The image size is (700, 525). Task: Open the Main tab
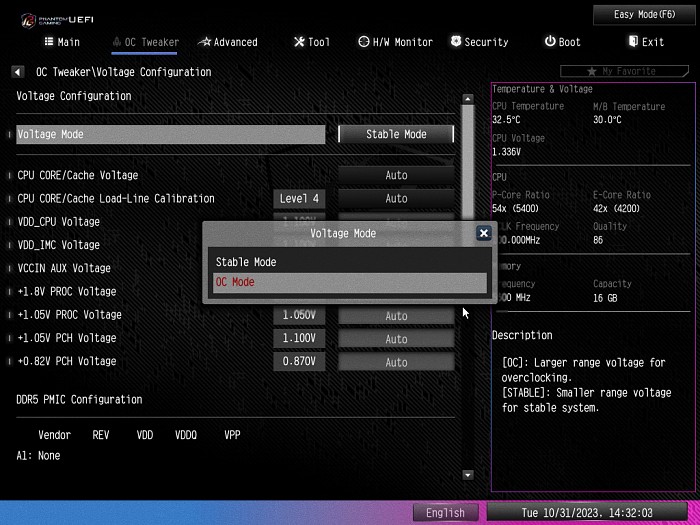click(x=62, y=42)
